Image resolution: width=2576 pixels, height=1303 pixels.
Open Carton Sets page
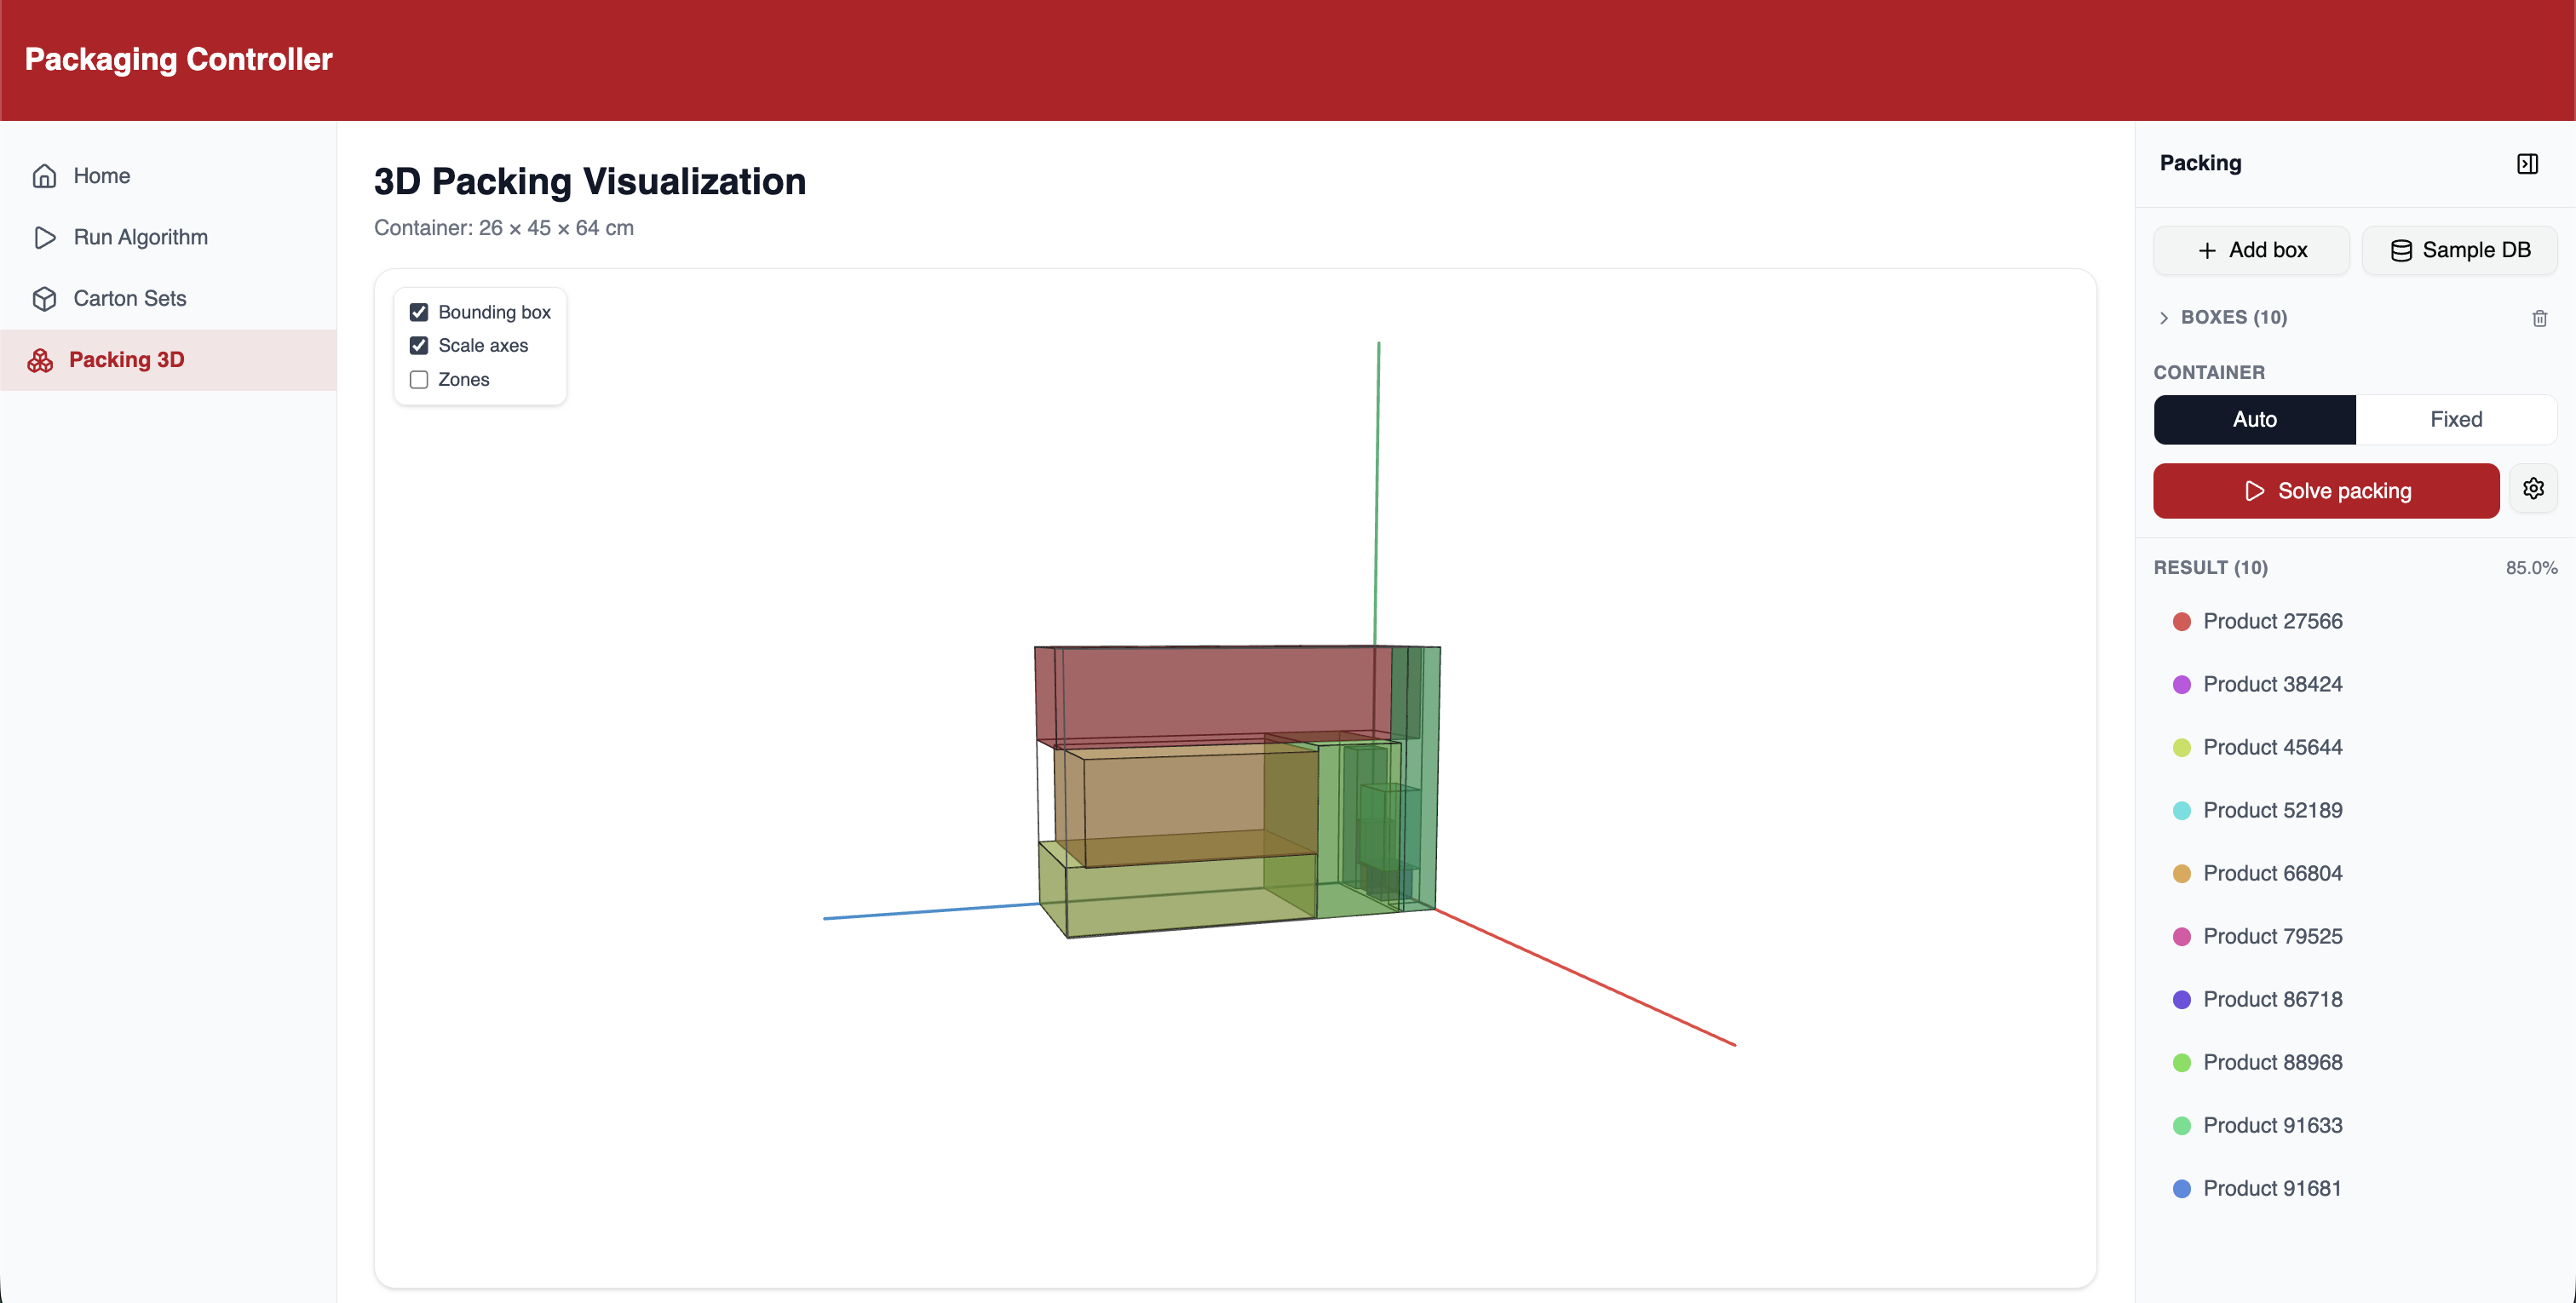pos(168,298)
